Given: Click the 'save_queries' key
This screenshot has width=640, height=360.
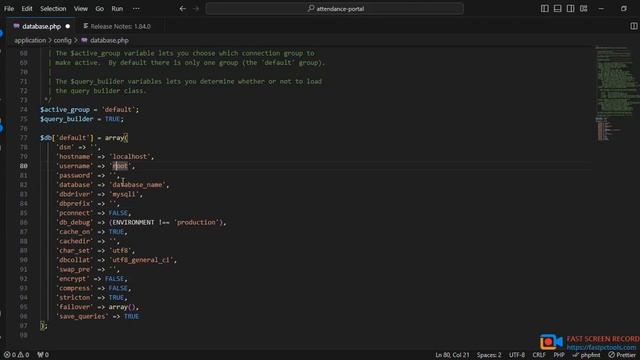Looking at the screenshot, I should tap(82, 317).
